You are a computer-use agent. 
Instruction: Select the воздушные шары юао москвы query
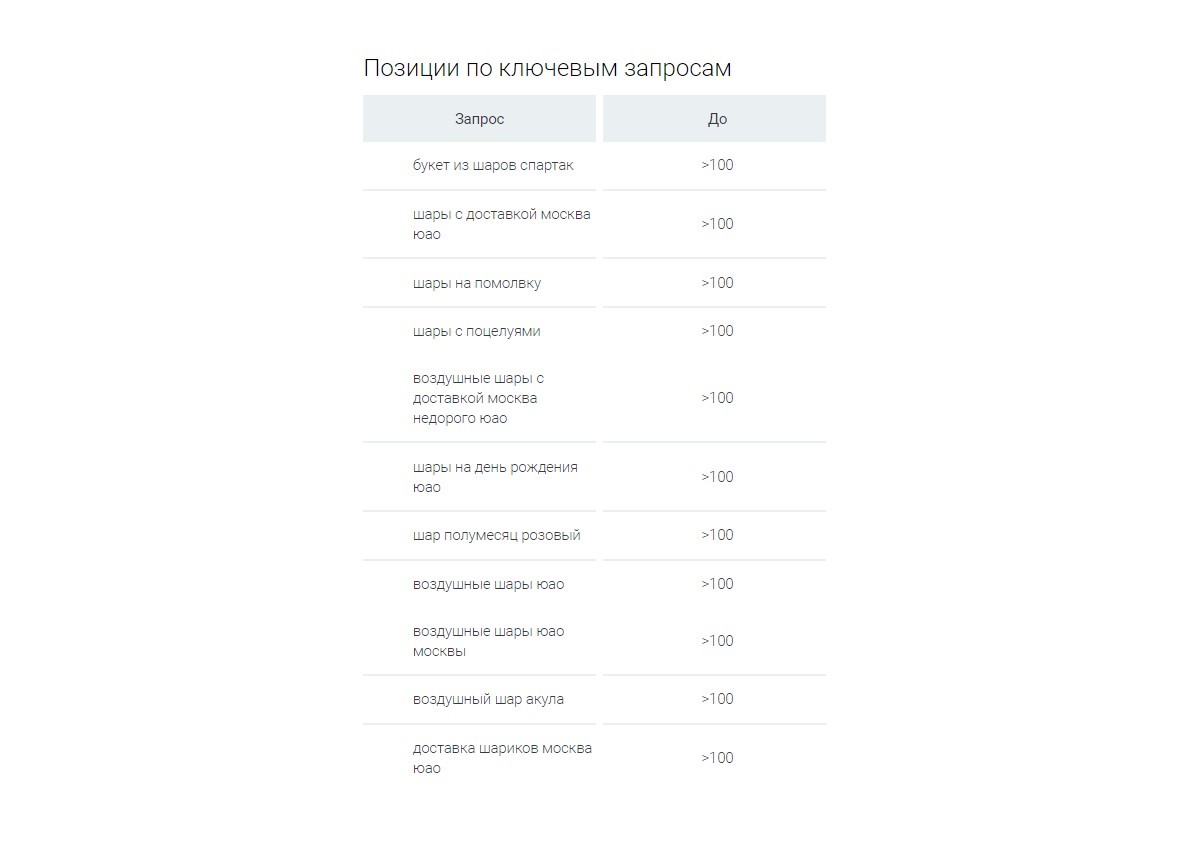tap(488, 641)
